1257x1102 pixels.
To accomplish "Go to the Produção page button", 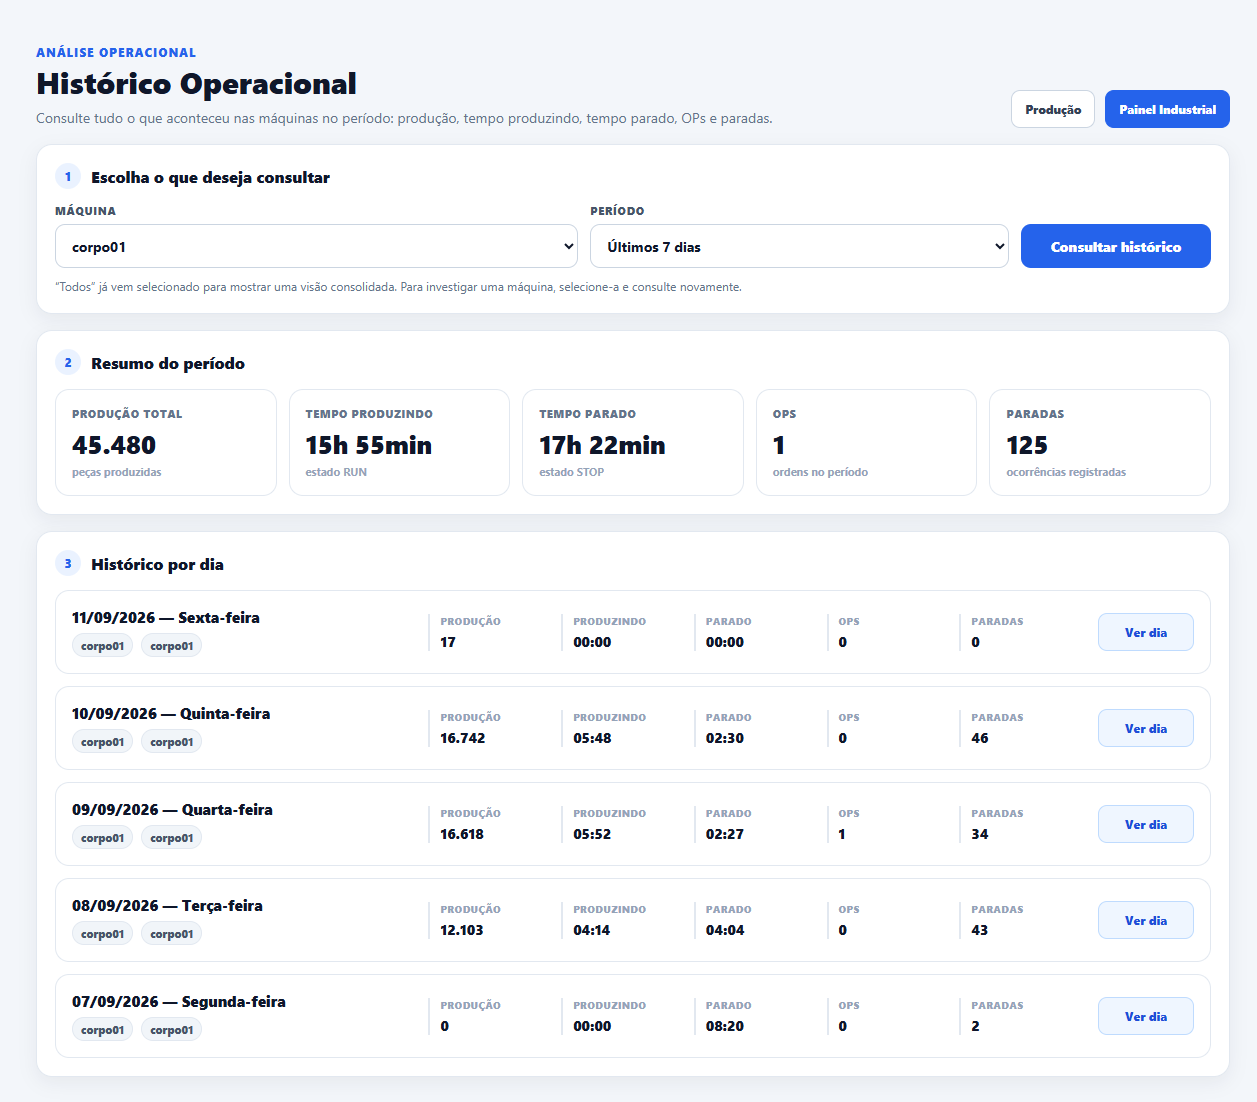I will [x=1053, y=109].
